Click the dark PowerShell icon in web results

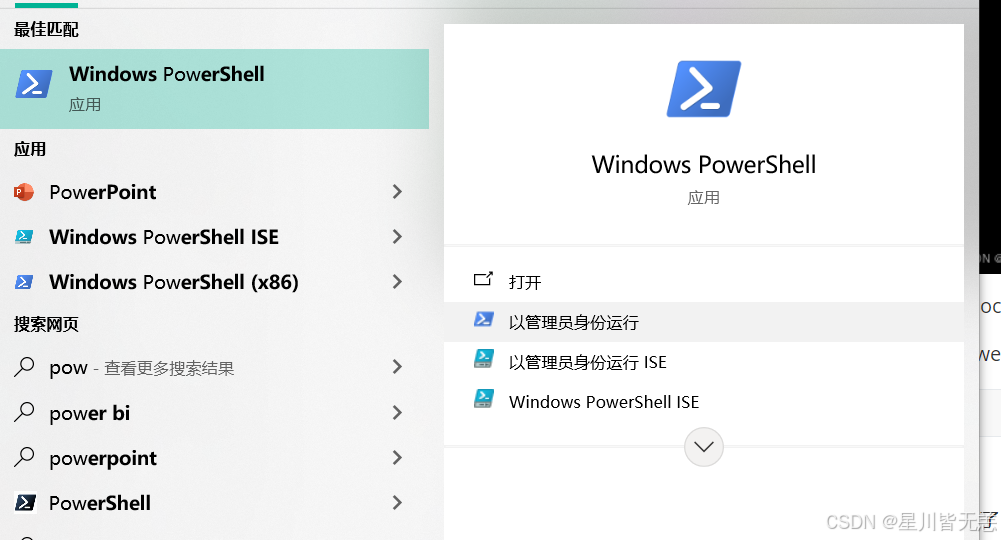tap(25, 503)
